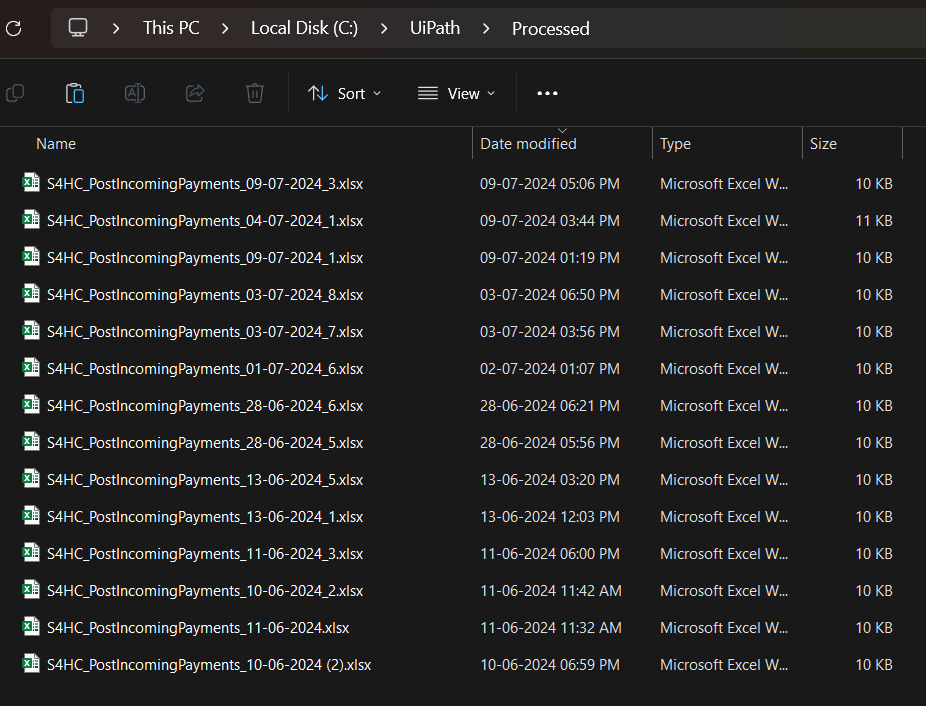This screenshot has width=926, height=706.
Task: Select file S4HC_PostIncomingPayments_13-06-2024_1.xlsx
Action: point(205,517)
